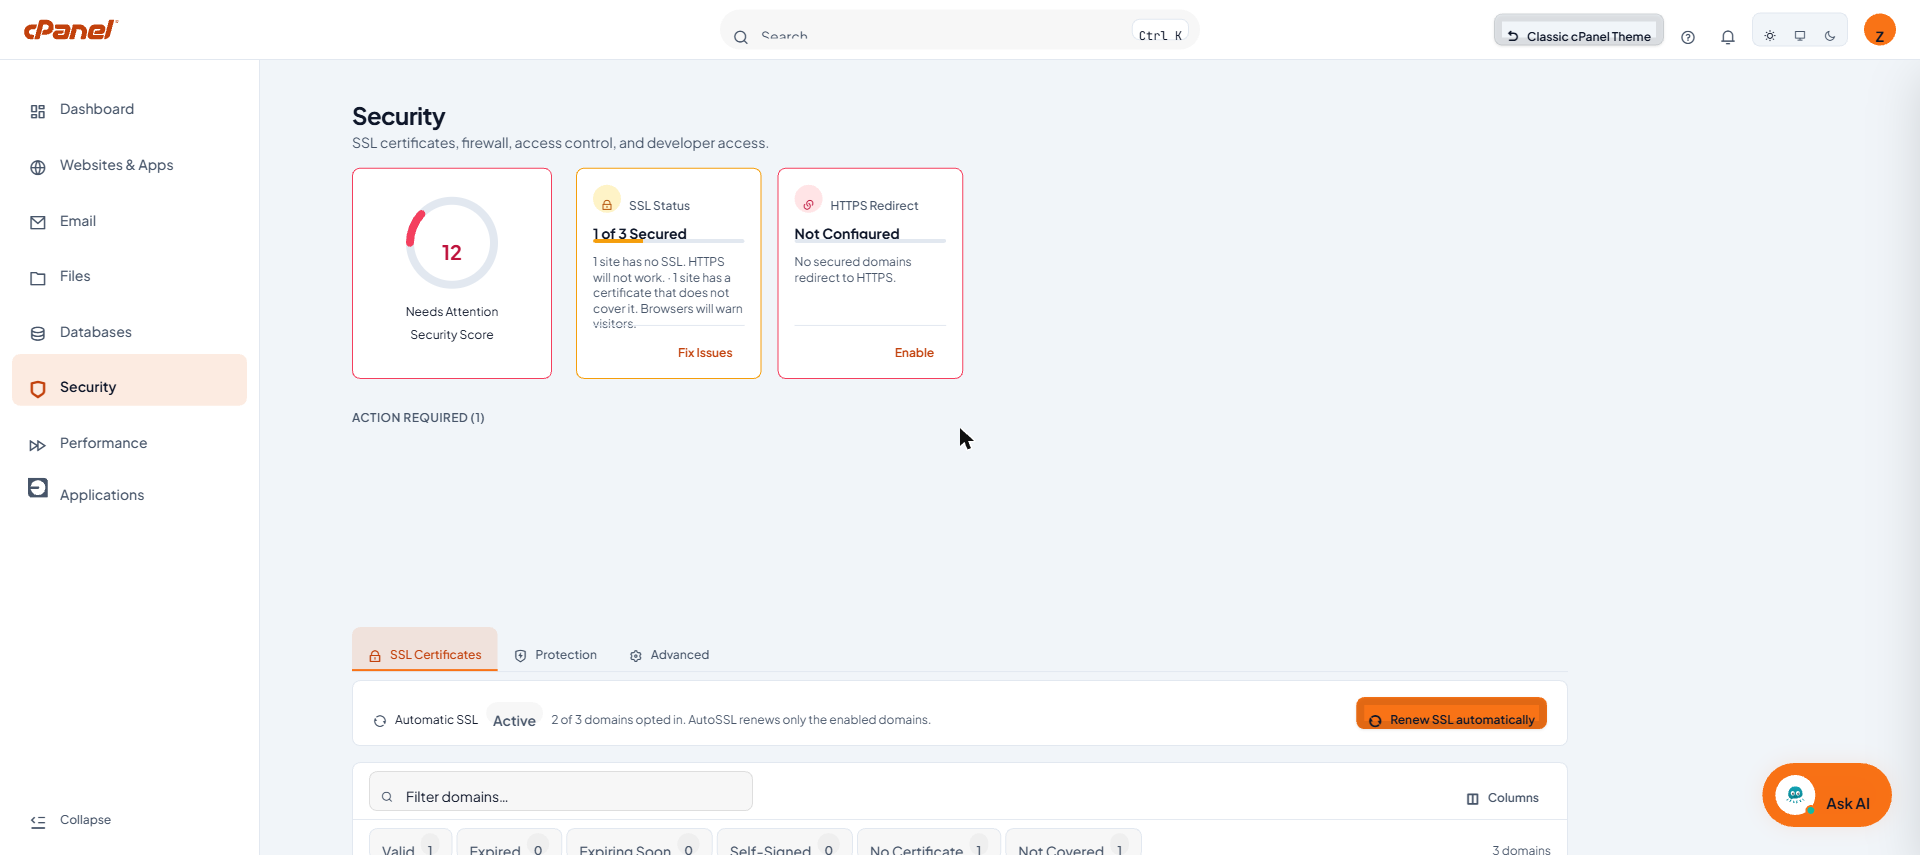Open the Applications section
The image size is (1920, 855).
[129, 494]
